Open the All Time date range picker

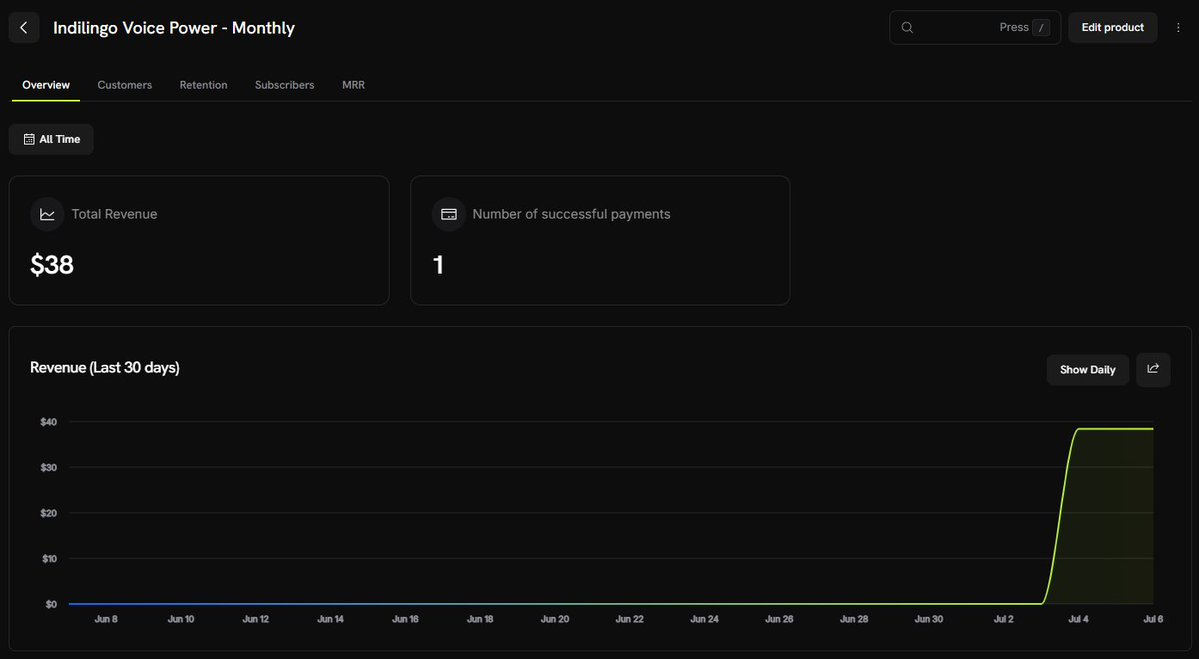click(x=51, y=139)
